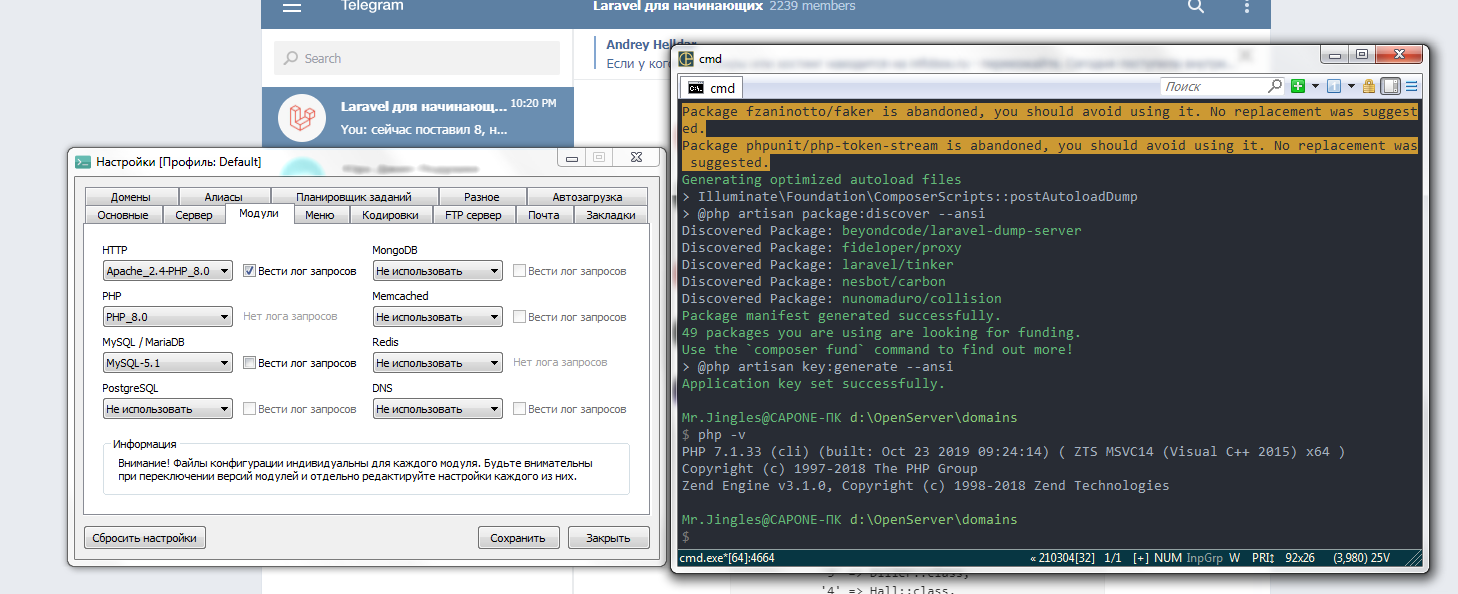Open the DNS module dropdown
The image size is (1458, 594).
click(438, 409)
